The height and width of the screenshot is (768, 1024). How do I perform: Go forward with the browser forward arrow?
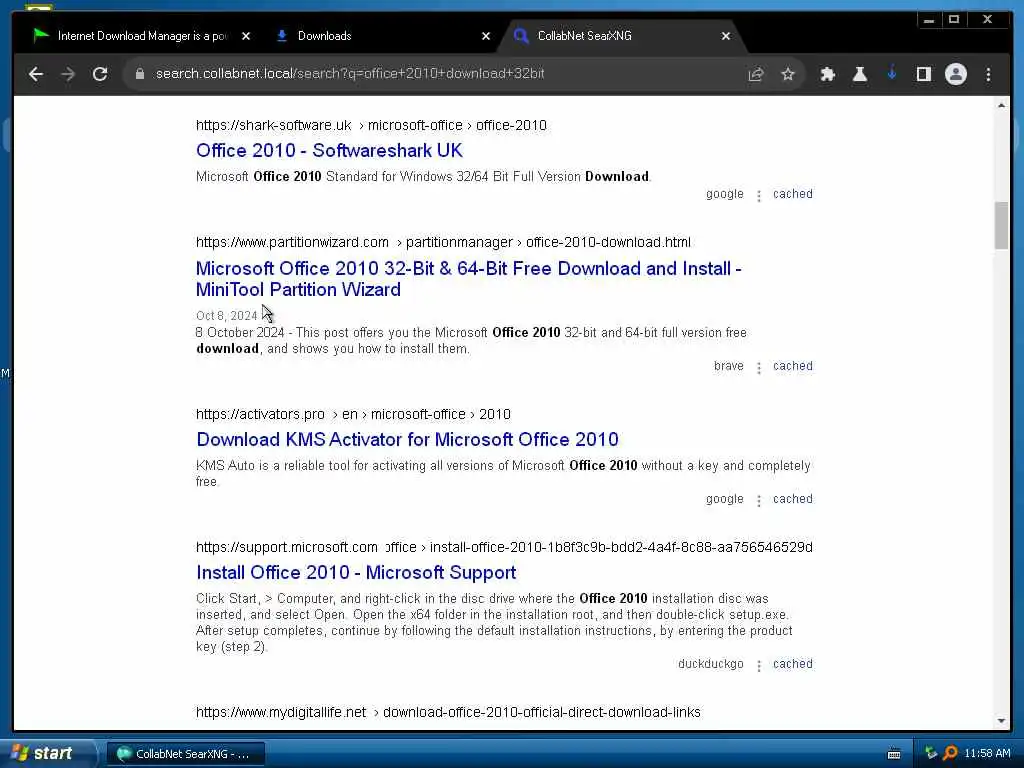68,74
